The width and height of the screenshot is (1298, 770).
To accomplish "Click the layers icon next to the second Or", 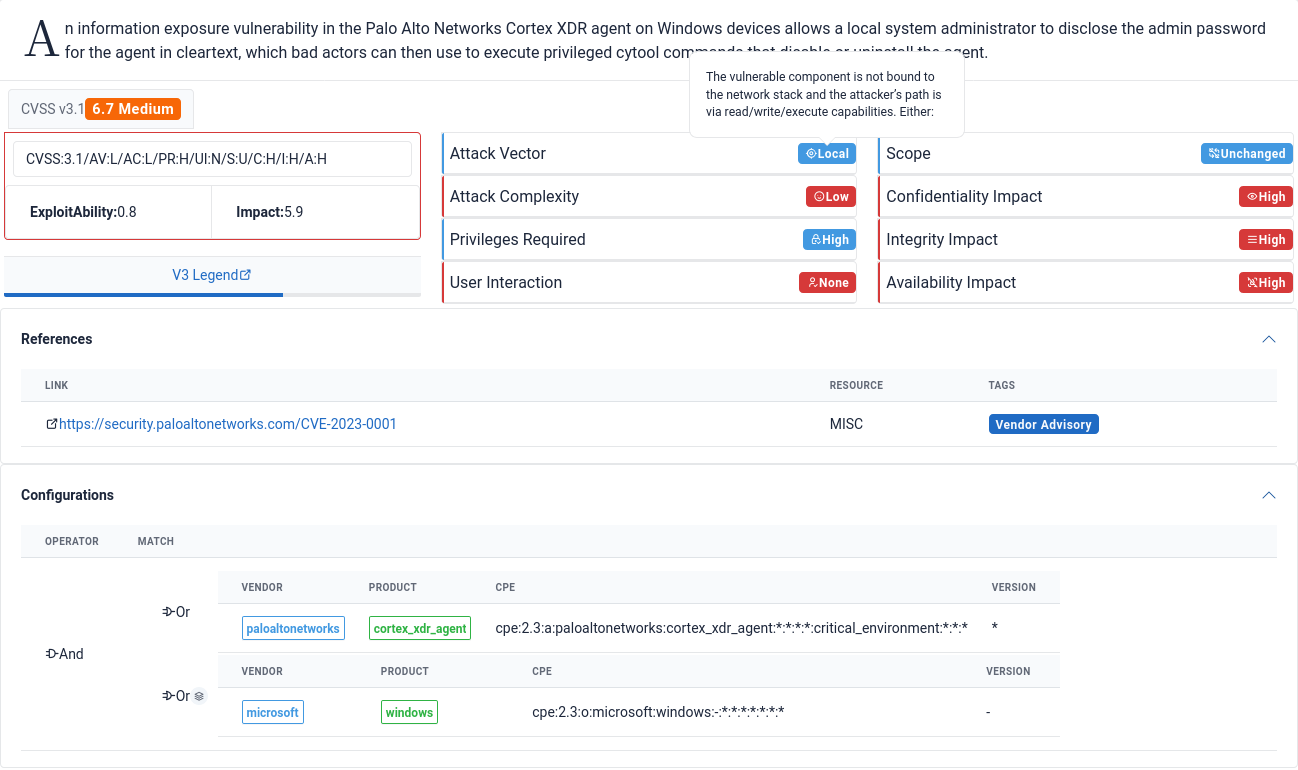I will coord(199,696).
